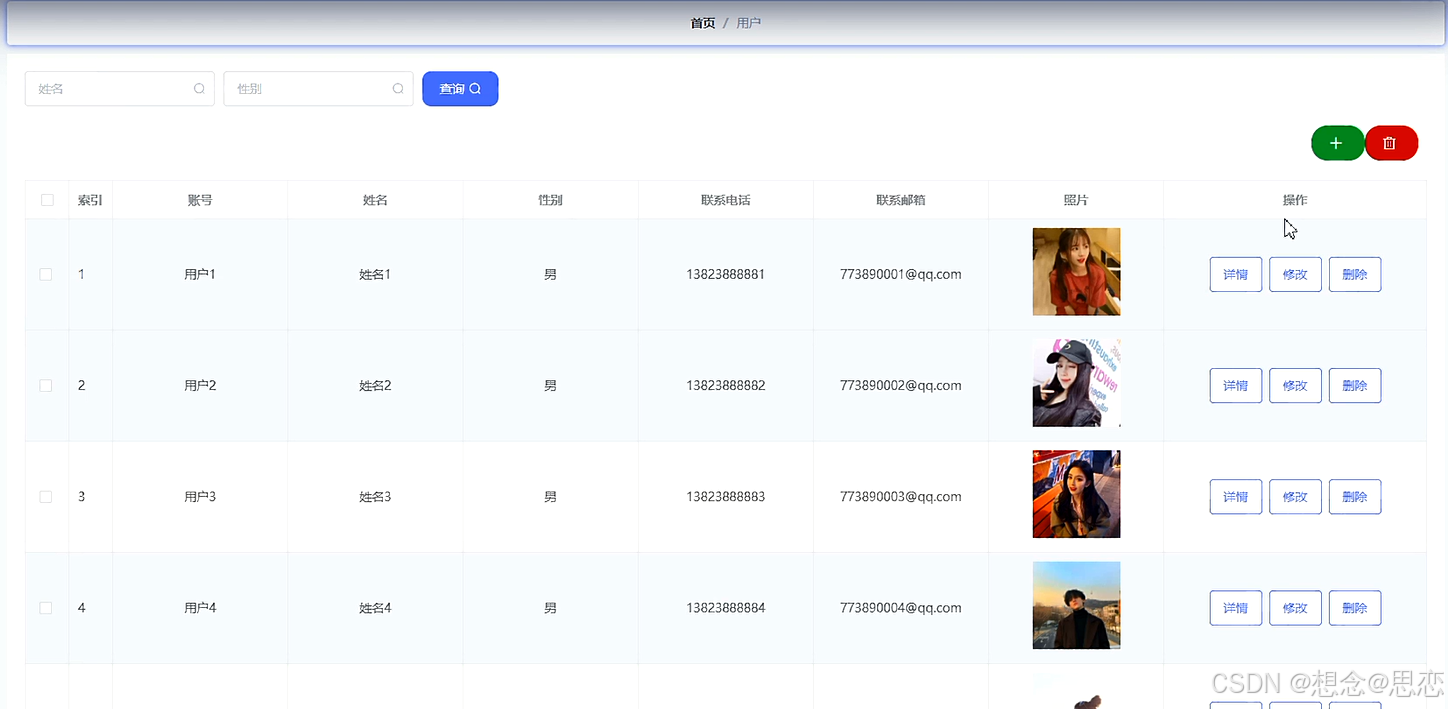Select name cell 姓名3
Image resolution: width=1448 pixels, height=709 pixels.
pos(375,496)
